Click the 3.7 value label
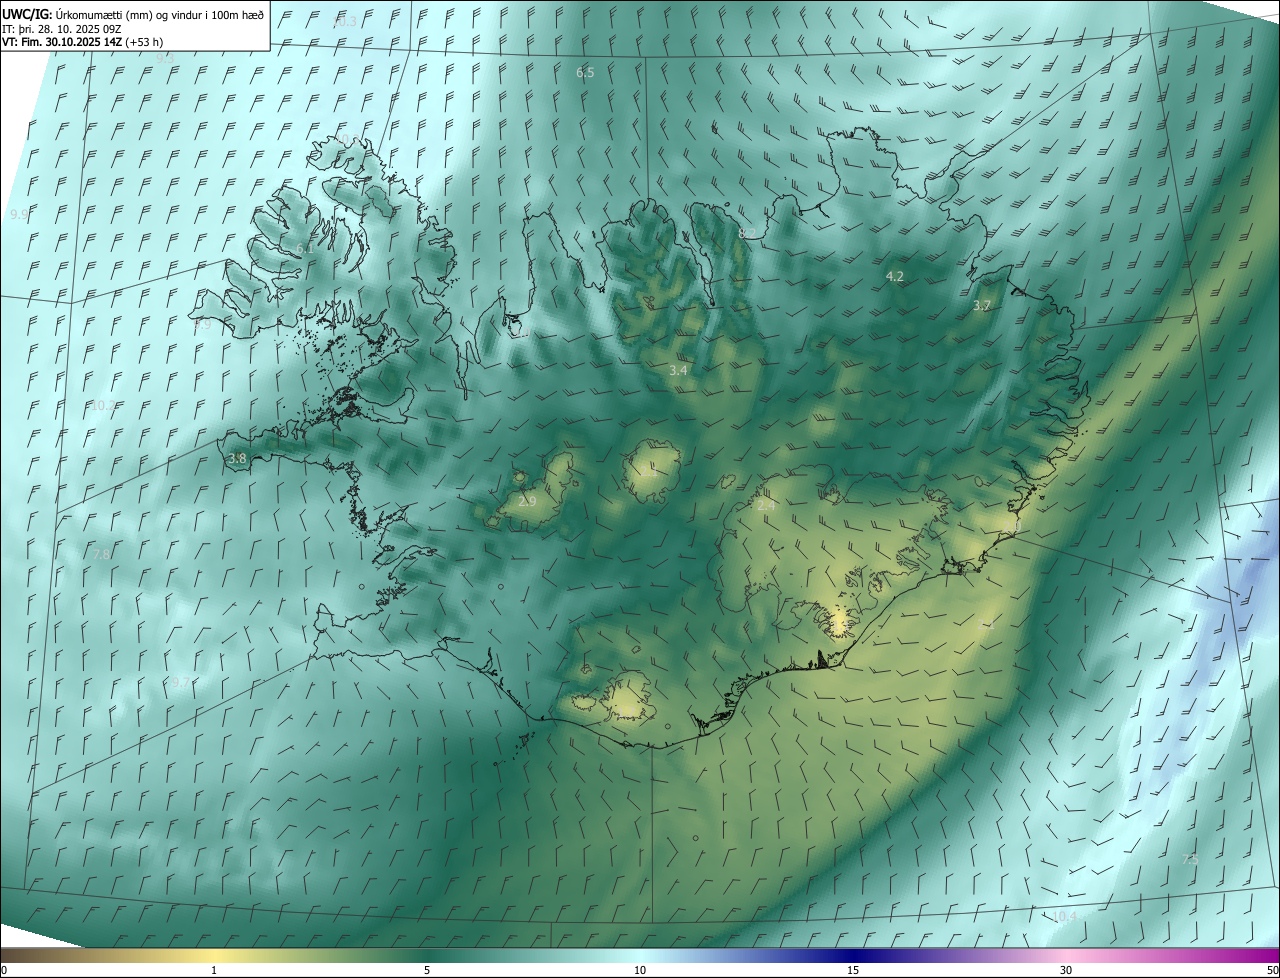 982,306
